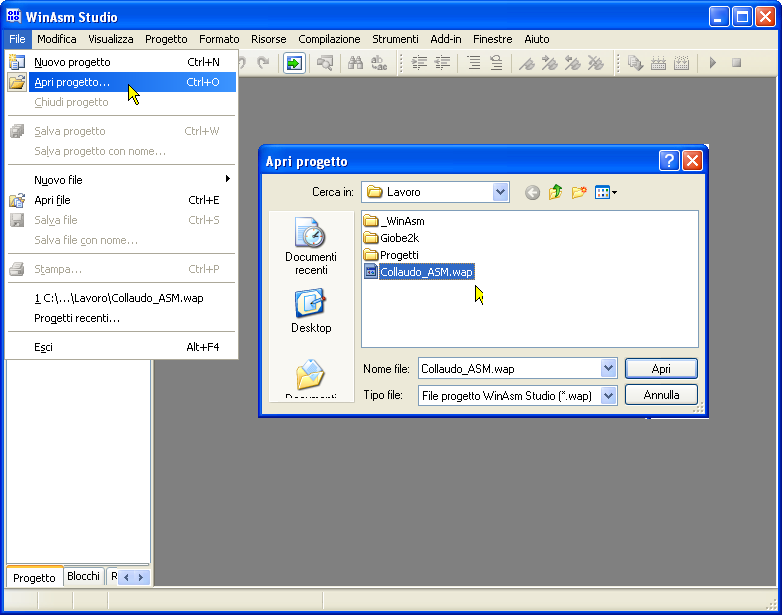Click the stacked documents compile icon
This screenshot has width=782, height=615.
click(635, 63)
